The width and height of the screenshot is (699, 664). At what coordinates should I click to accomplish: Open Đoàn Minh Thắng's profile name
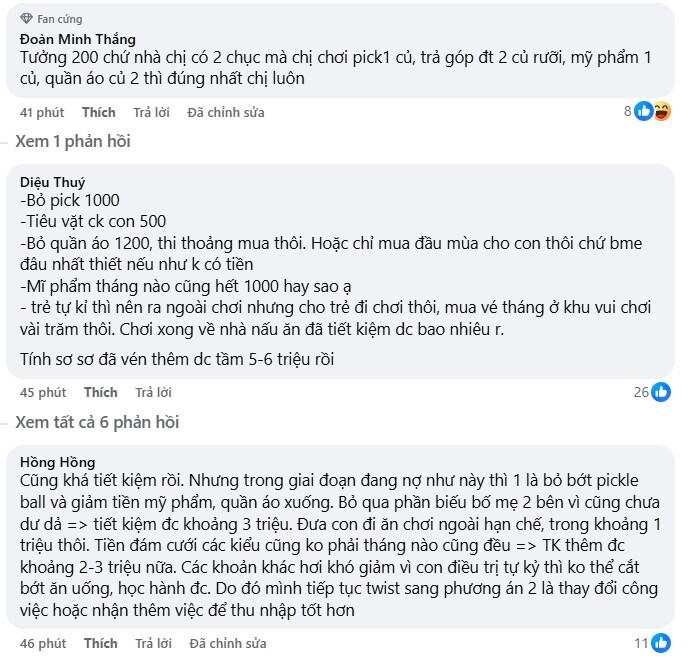tap(78, 39)
